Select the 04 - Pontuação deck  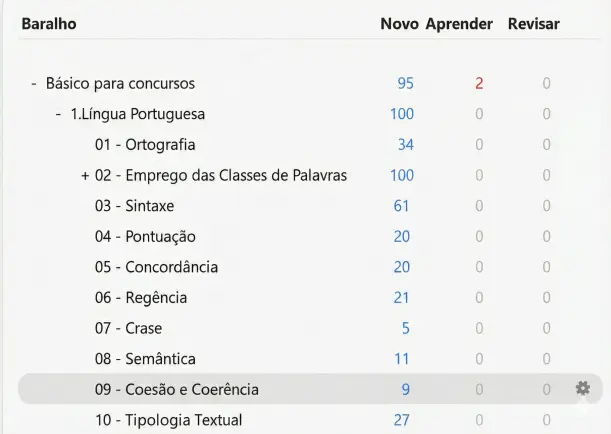(x=145, y=237)
